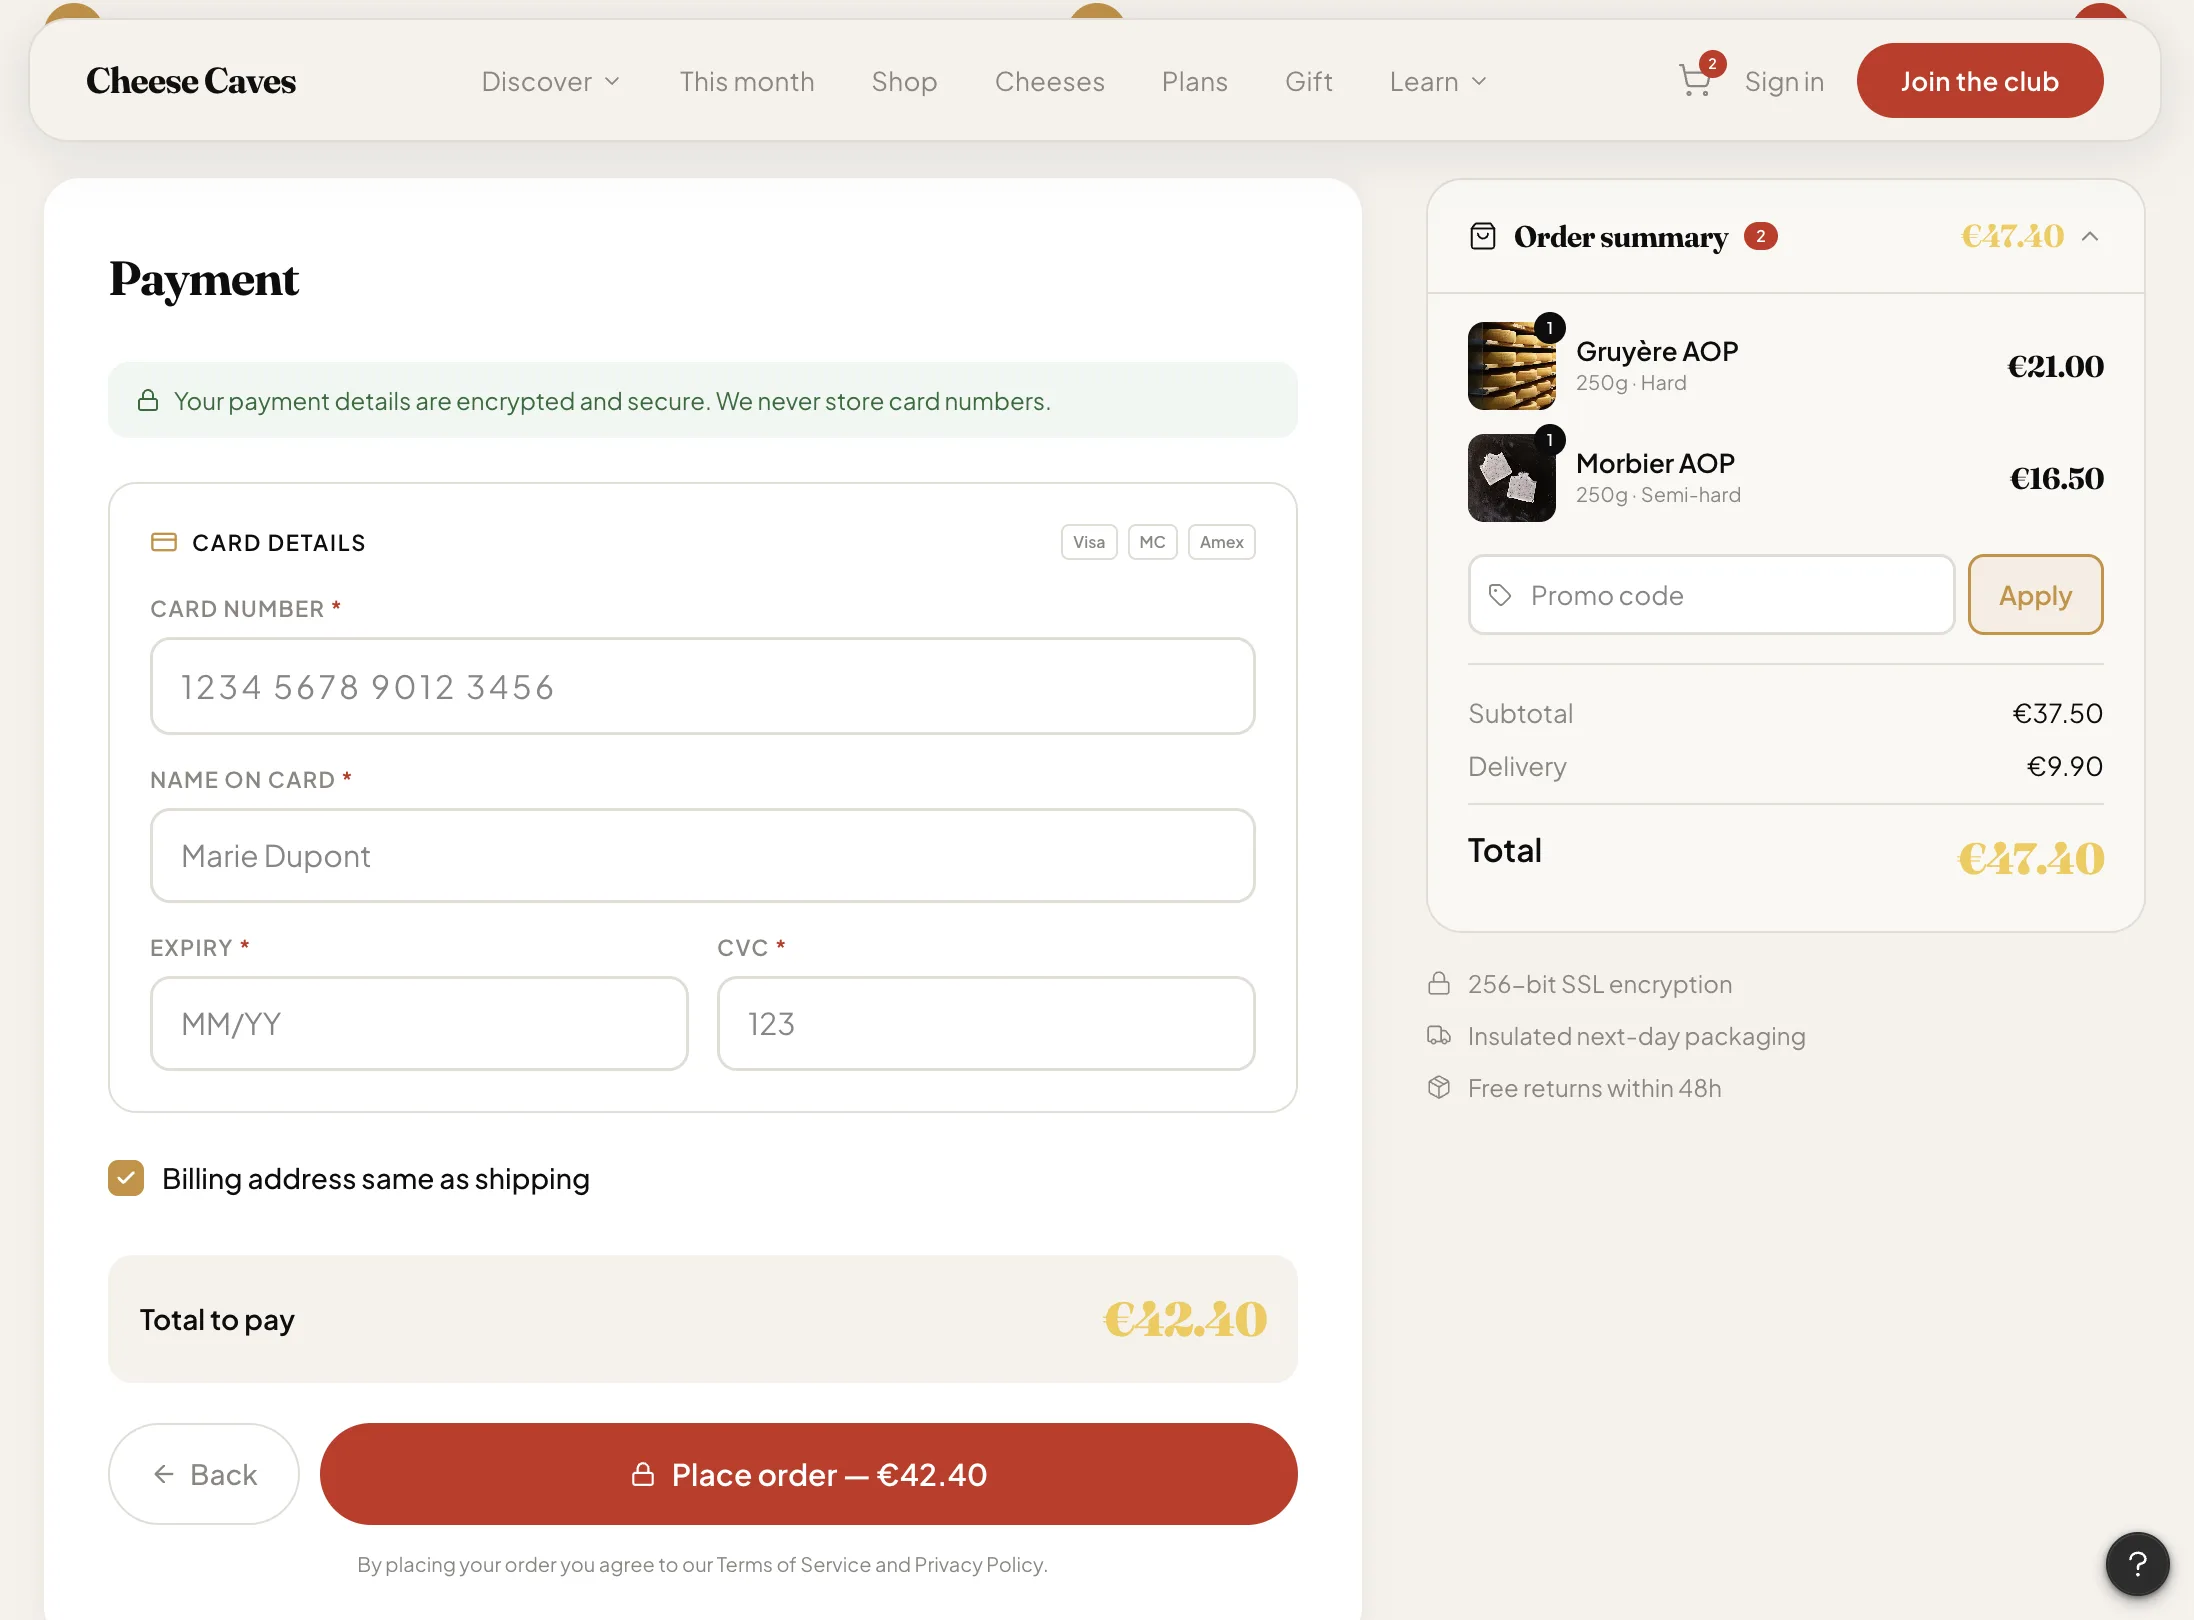Viewport: 2194px width, 1620px height.
Task: Click the lock icon in the security banner
Action: point(148,400)
